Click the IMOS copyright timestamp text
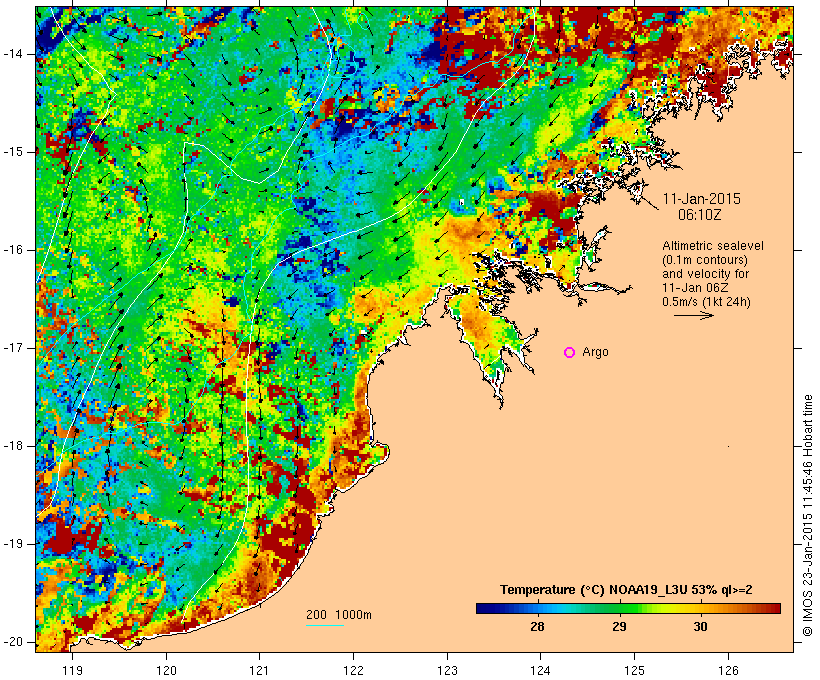Viewport: 820px width, 680px height. point(808,516)
